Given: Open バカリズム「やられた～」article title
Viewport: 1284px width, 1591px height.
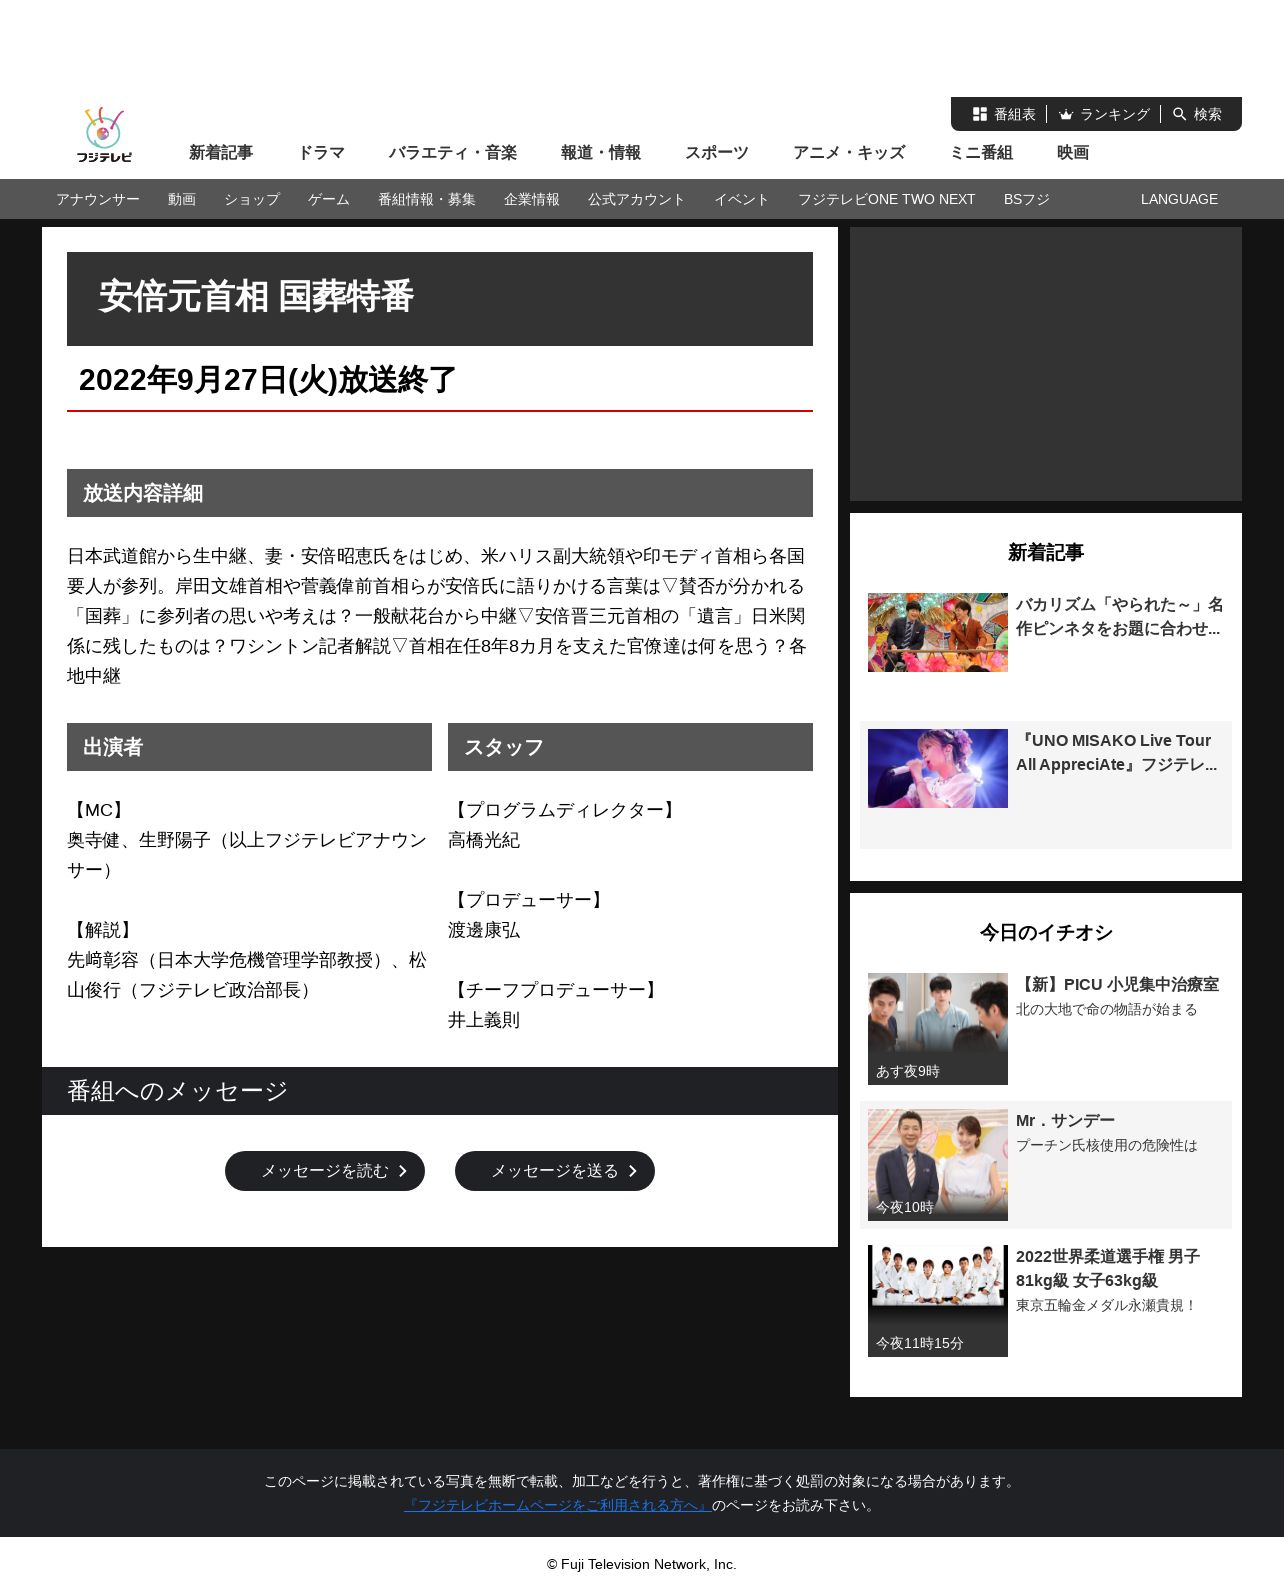Looking at the screenshot, I should (1120, 616).
